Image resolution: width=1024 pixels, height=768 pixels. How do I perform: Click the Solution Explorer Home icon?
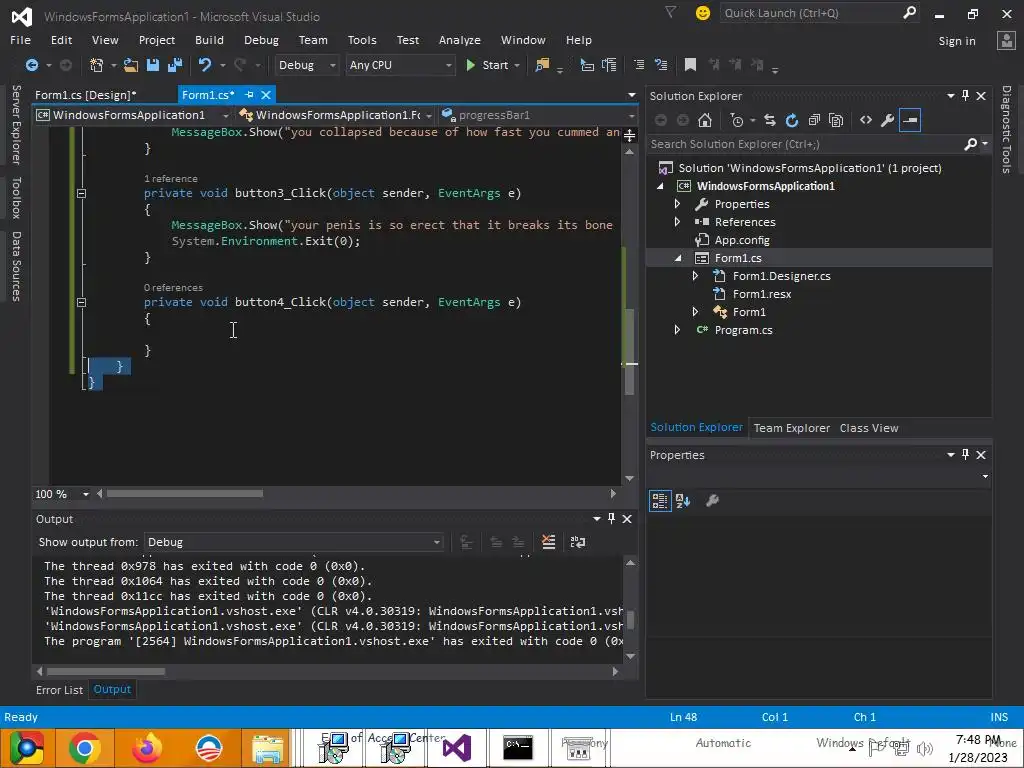click(x=705, y=120)
